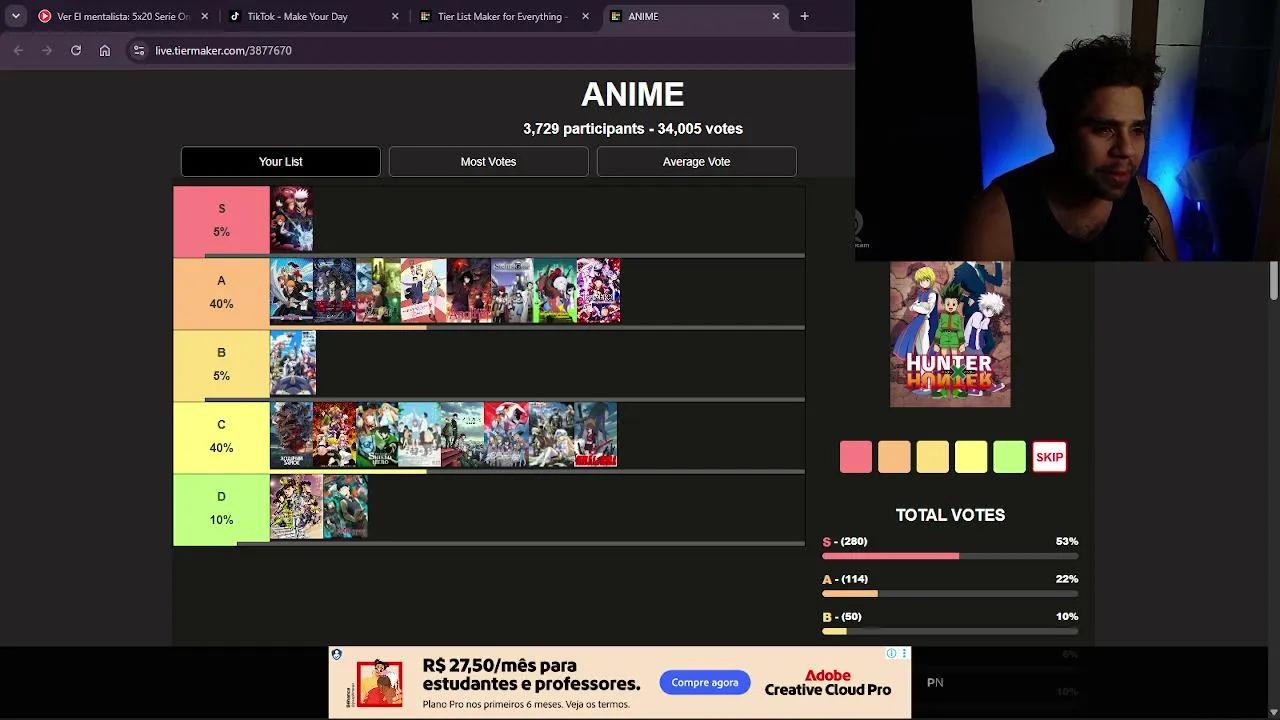
Task: Close the TikTok tab
Action: (x=395, y=16)
